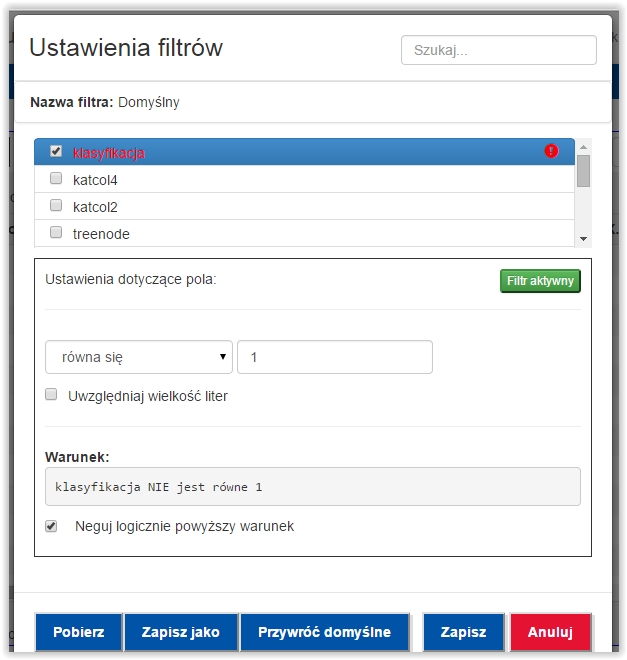The image size is (627, 660).
Task: Click the list scrollbar down arrow
Action: [x=583, y=239]
